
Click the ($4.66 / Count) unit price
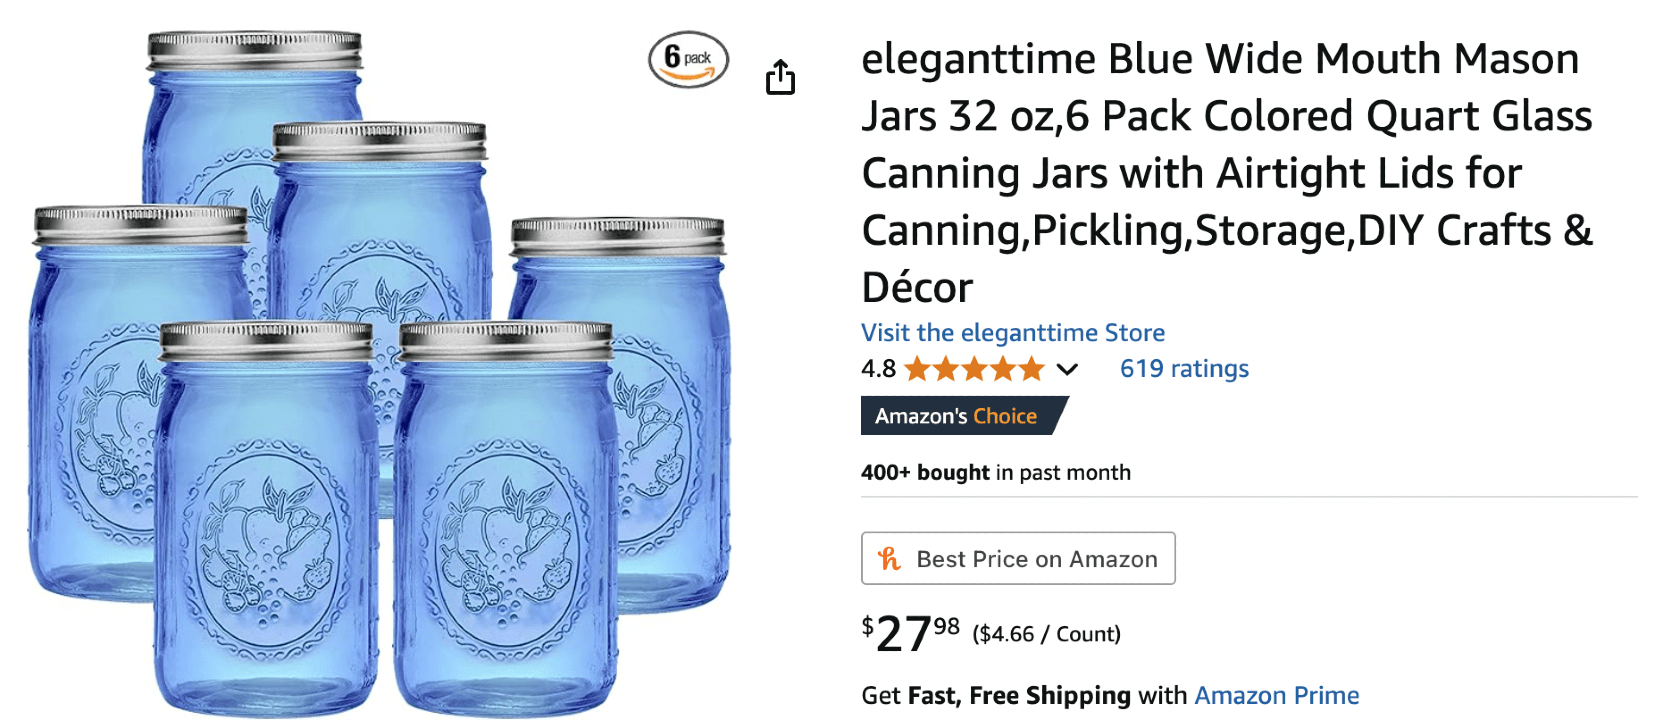(x=1046, y=634)
